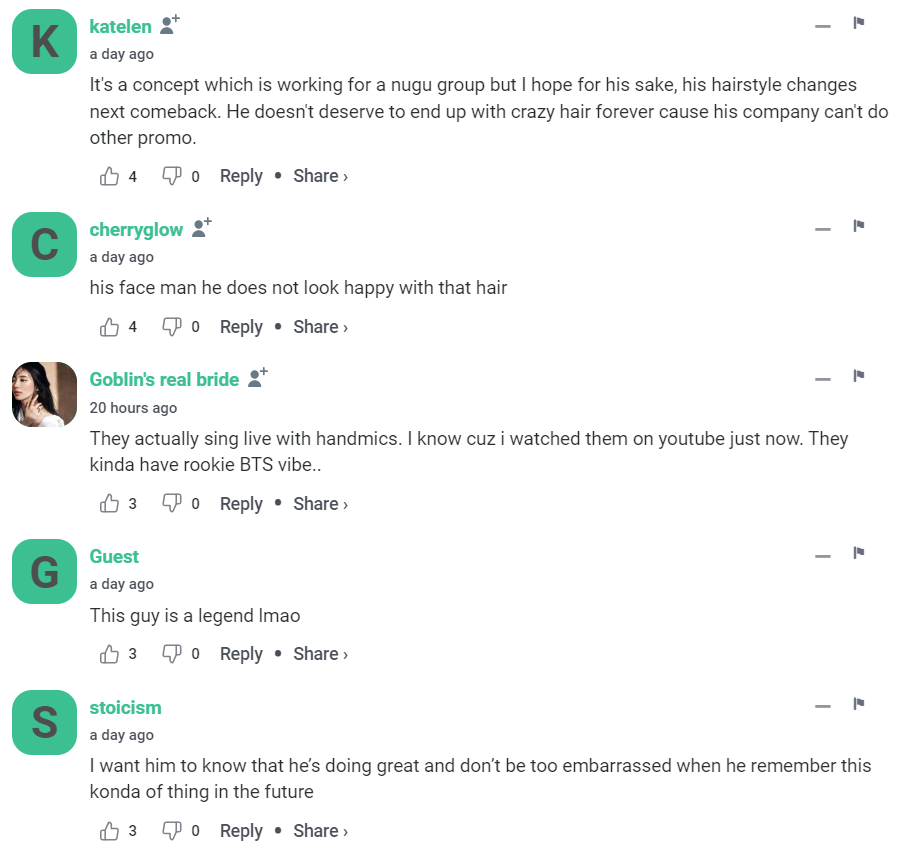Collapse katelen's comment thread
897x846 pixels.
coord(823,26)
